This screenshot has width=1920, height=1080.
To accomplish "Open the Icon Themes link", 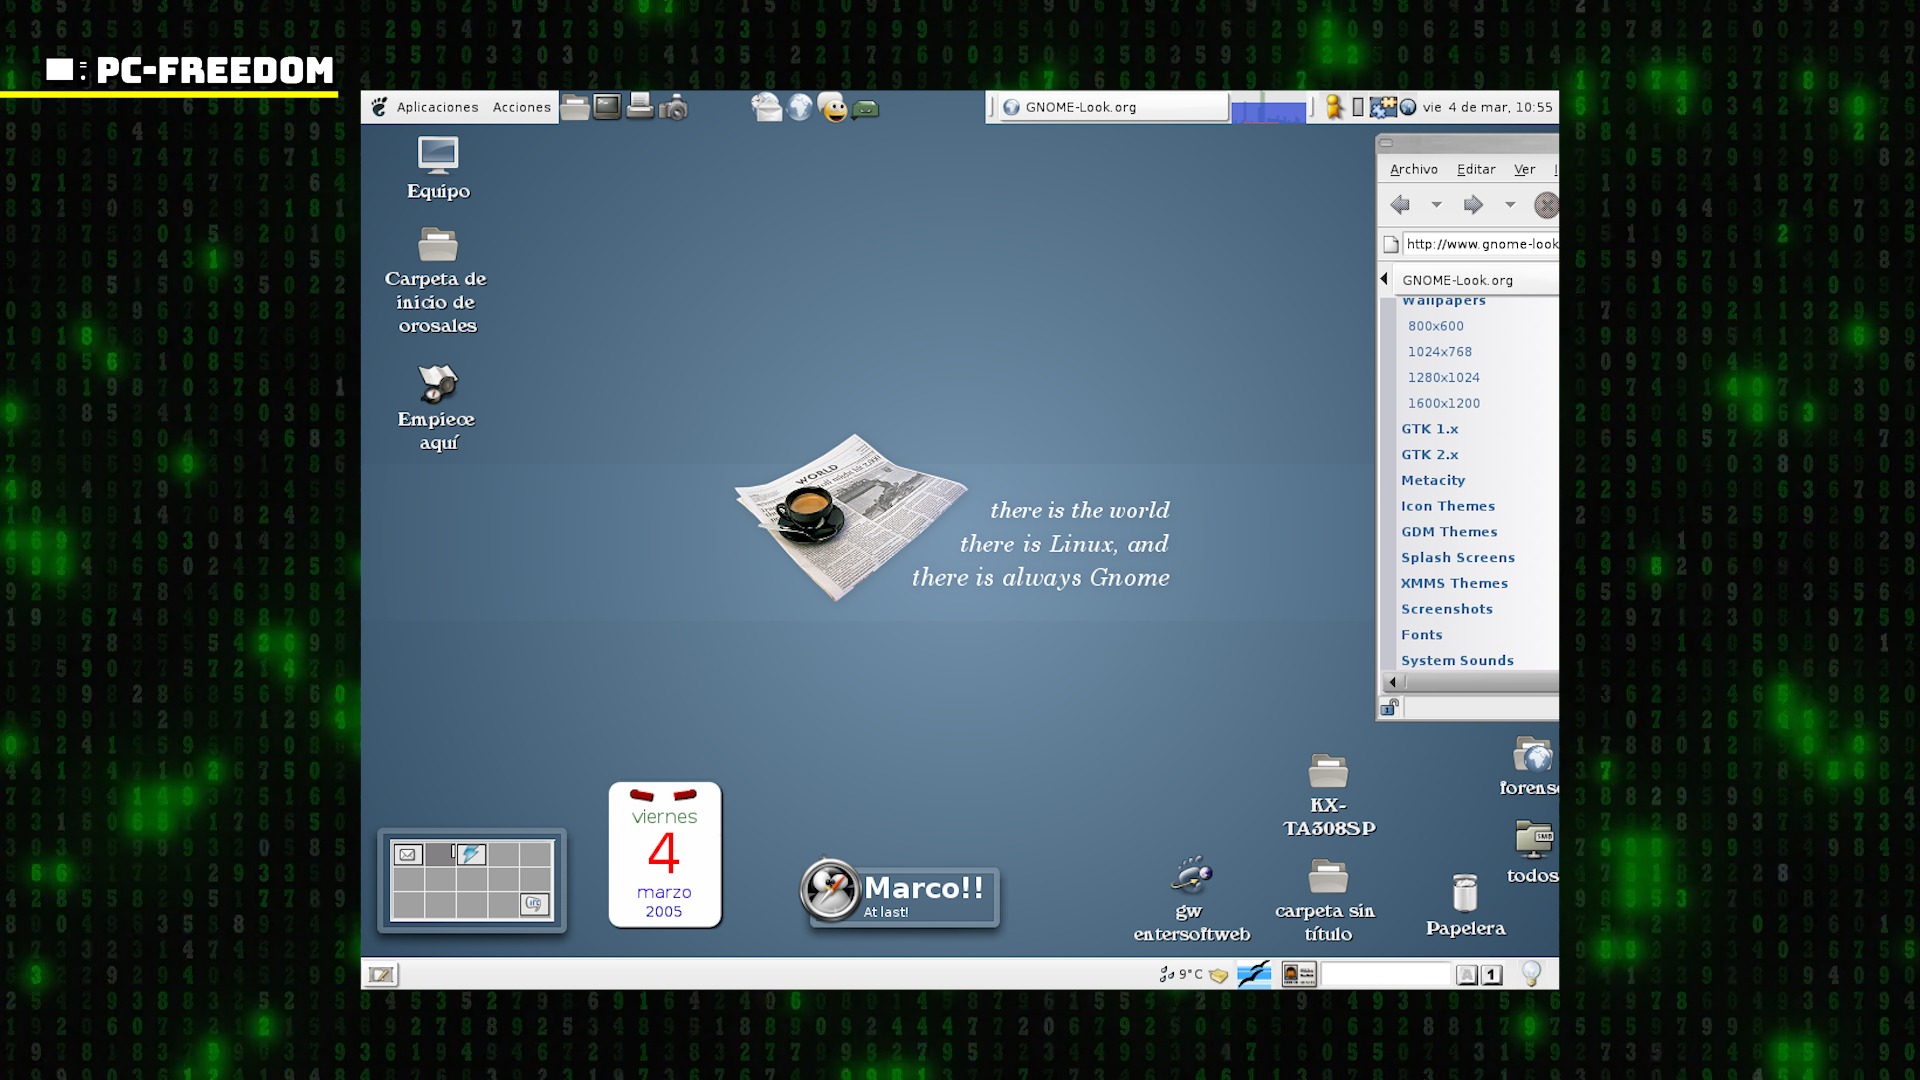I will pyautogui.click(x=1448, y=506).
